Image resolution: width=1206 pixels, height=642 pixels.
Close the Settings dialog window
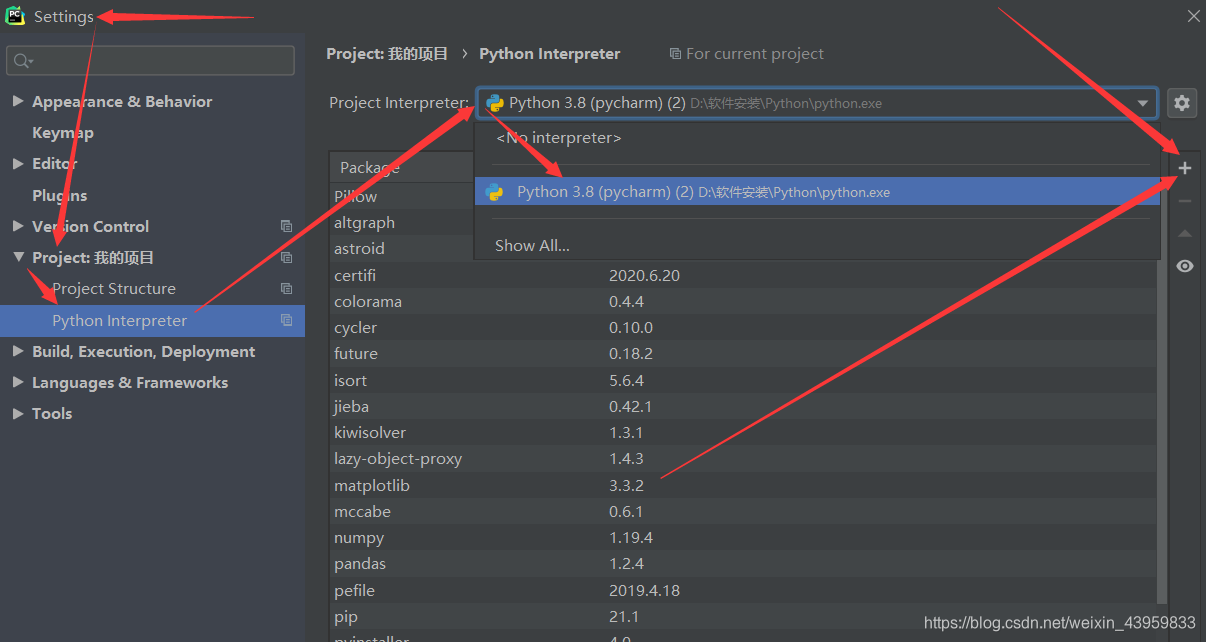(1193, 16)
